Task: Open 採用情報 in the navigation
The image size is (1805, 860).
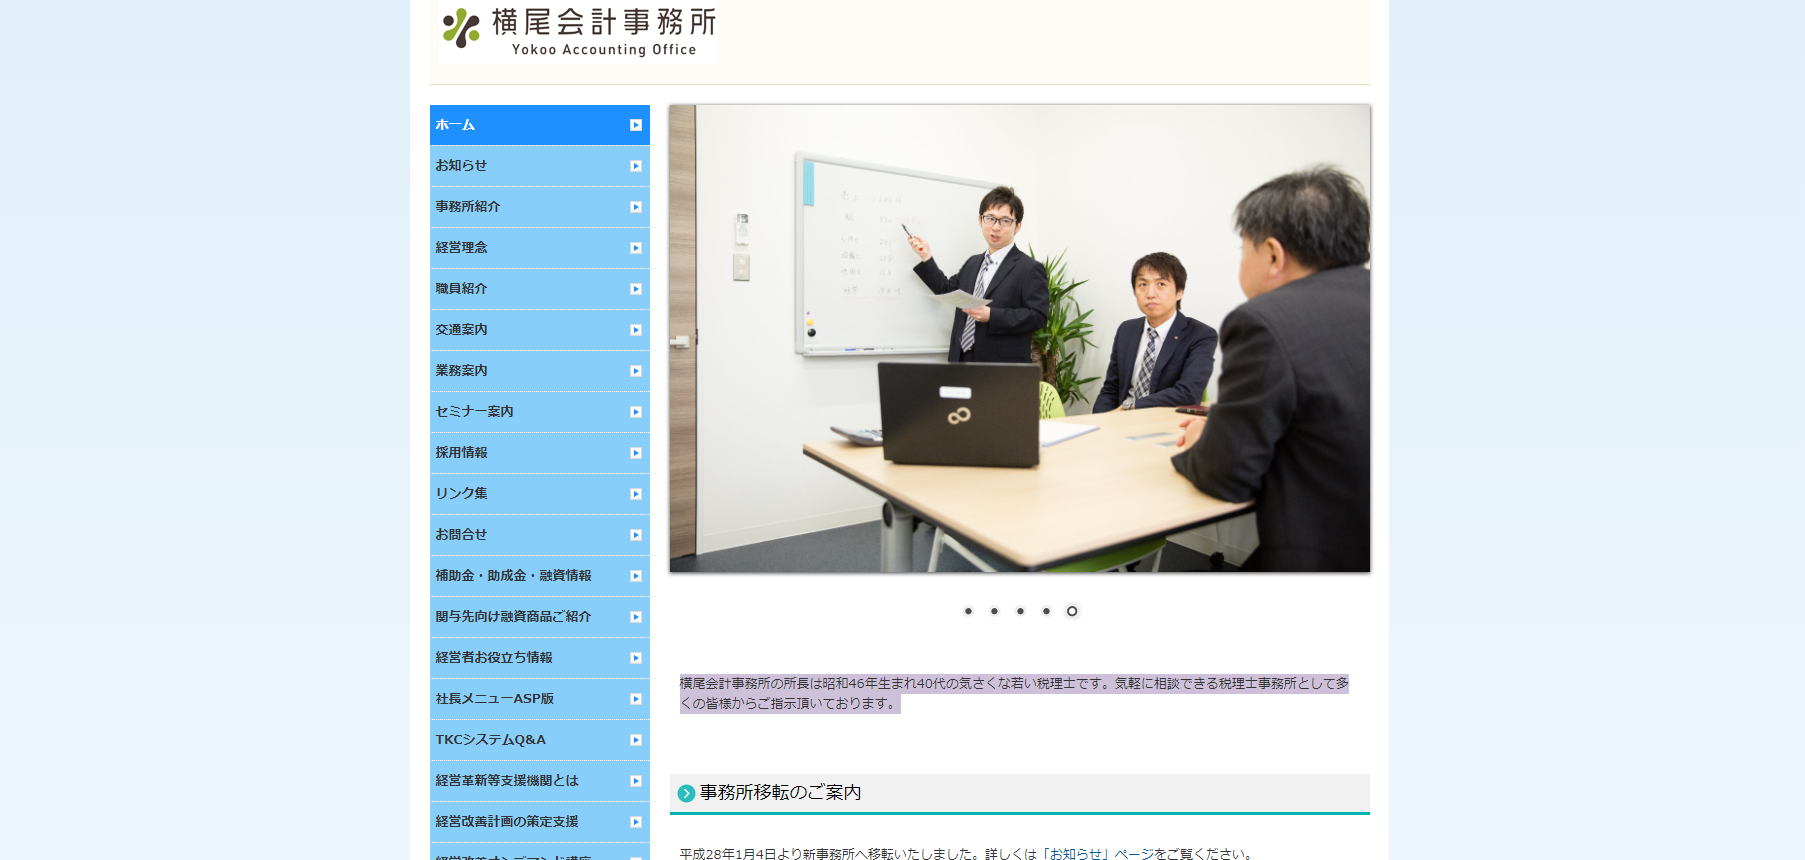Action: pyautogui.click(x=540, y=453)
